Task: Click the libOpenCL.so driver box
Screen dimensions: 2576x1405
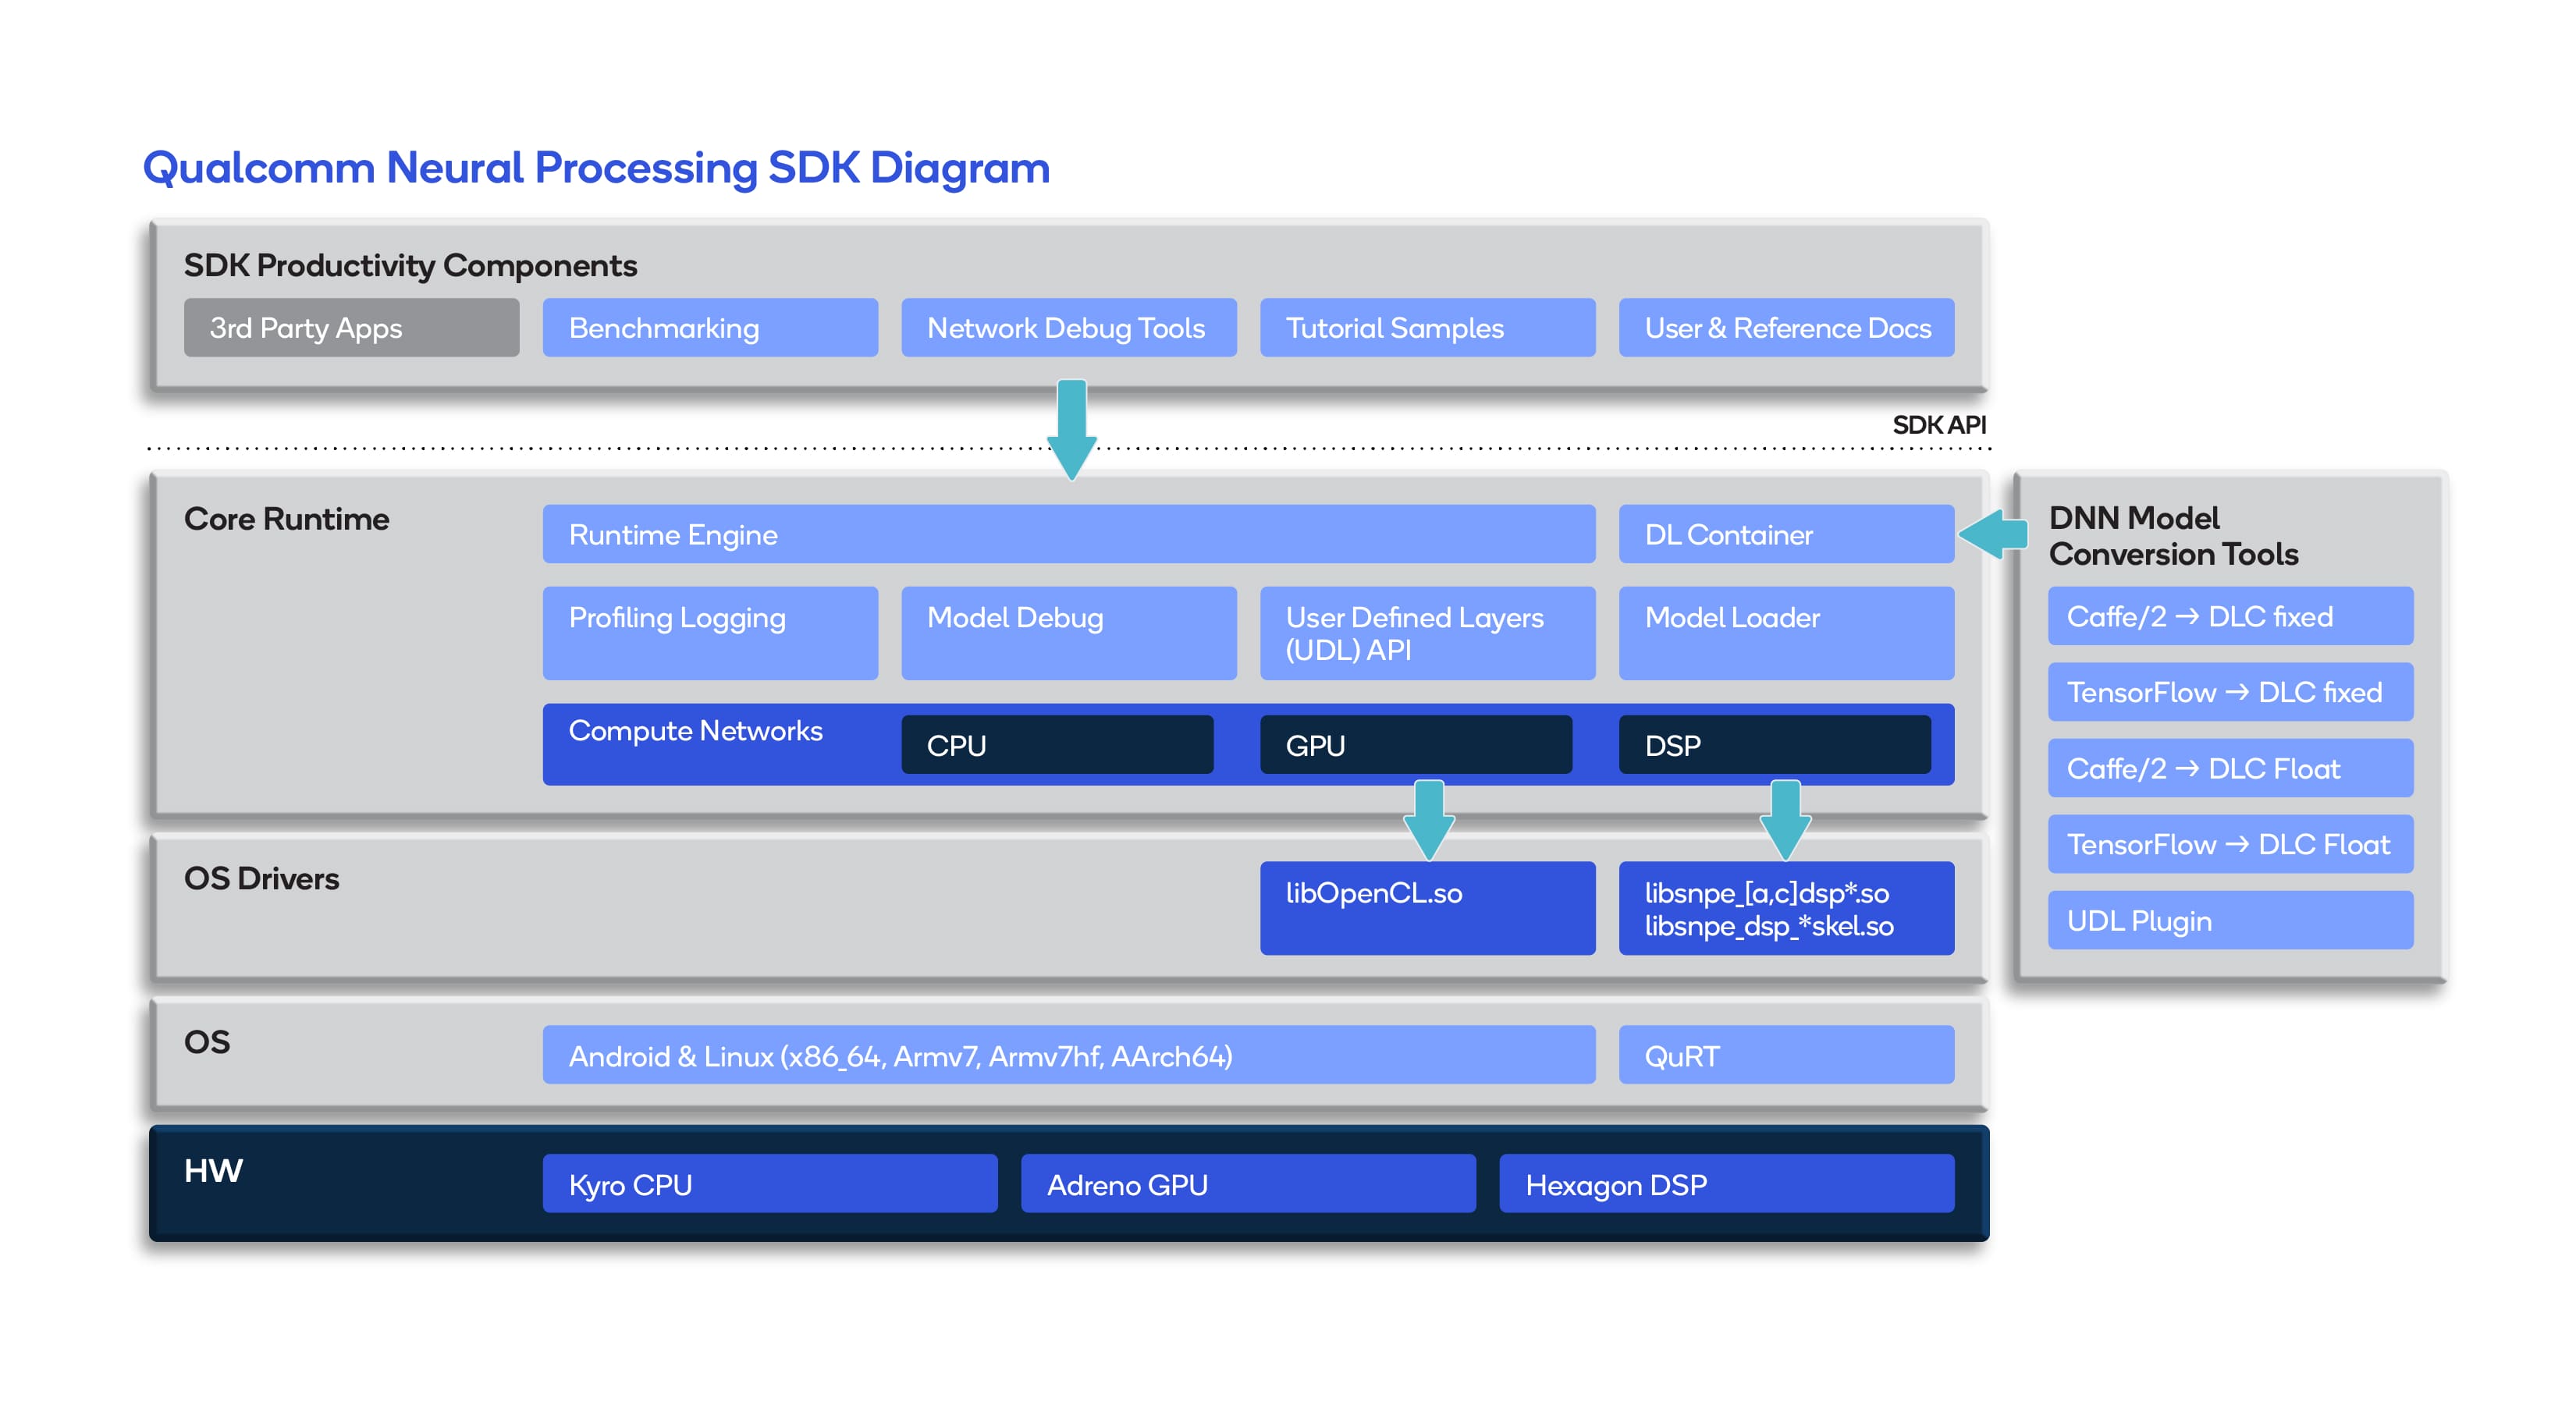Action: pyautogui.click(x=1427, y=908)
